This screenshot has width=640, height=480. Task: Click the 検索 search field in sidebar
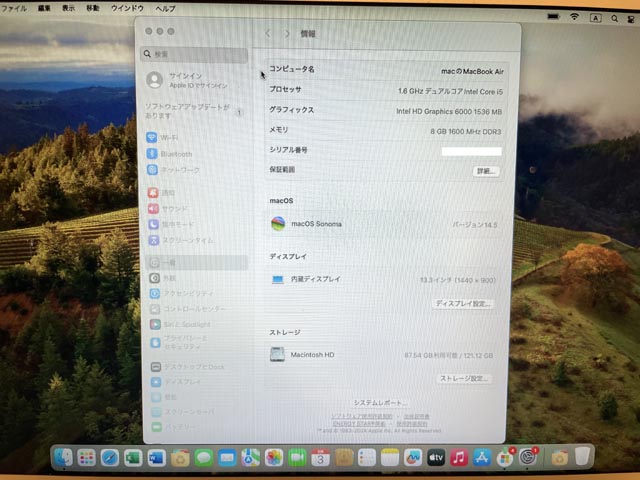pyautogui.click(x=195, y=55)
